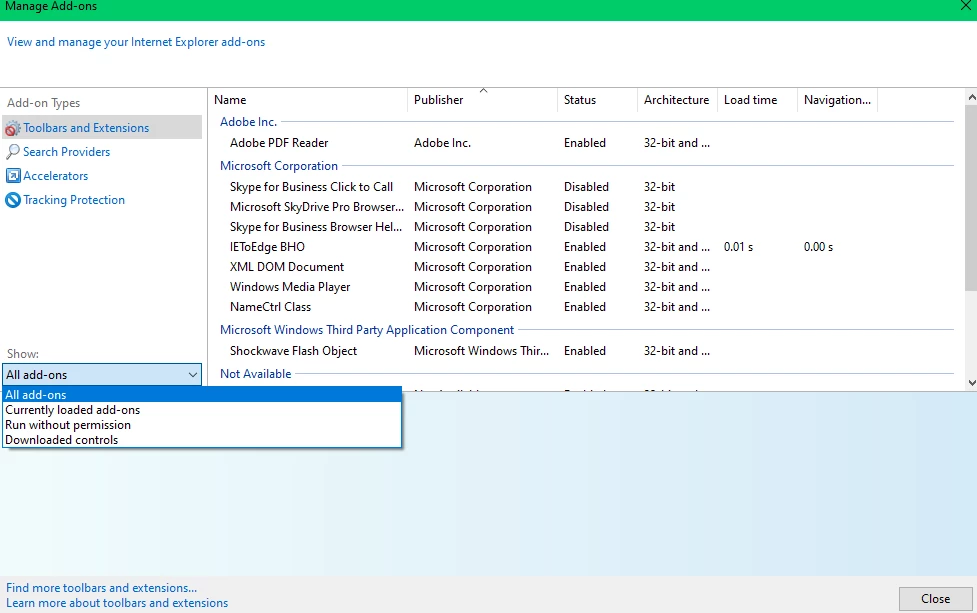Screen dimensions: 977x613
Task: Click the list scrollbar up arrow
Action: [971, 97]
